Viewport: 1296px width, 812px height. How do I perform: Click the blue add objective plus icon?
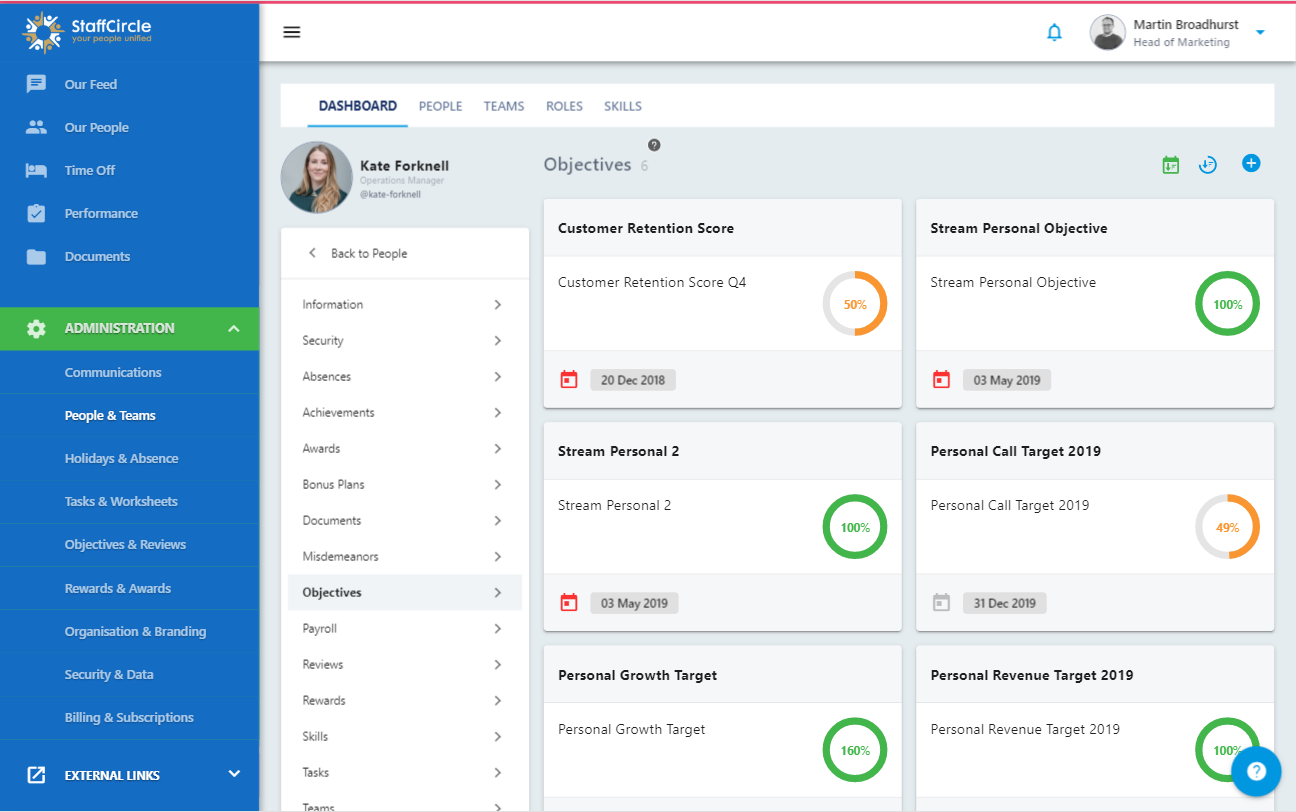1251,163
